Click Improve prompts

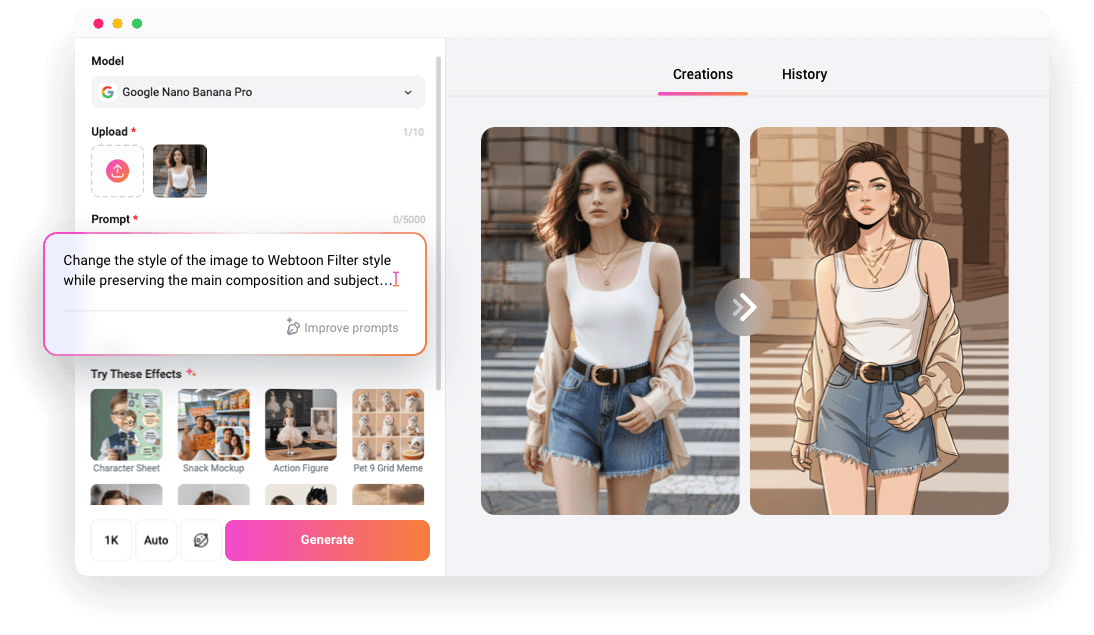click(x=342, y=328)
